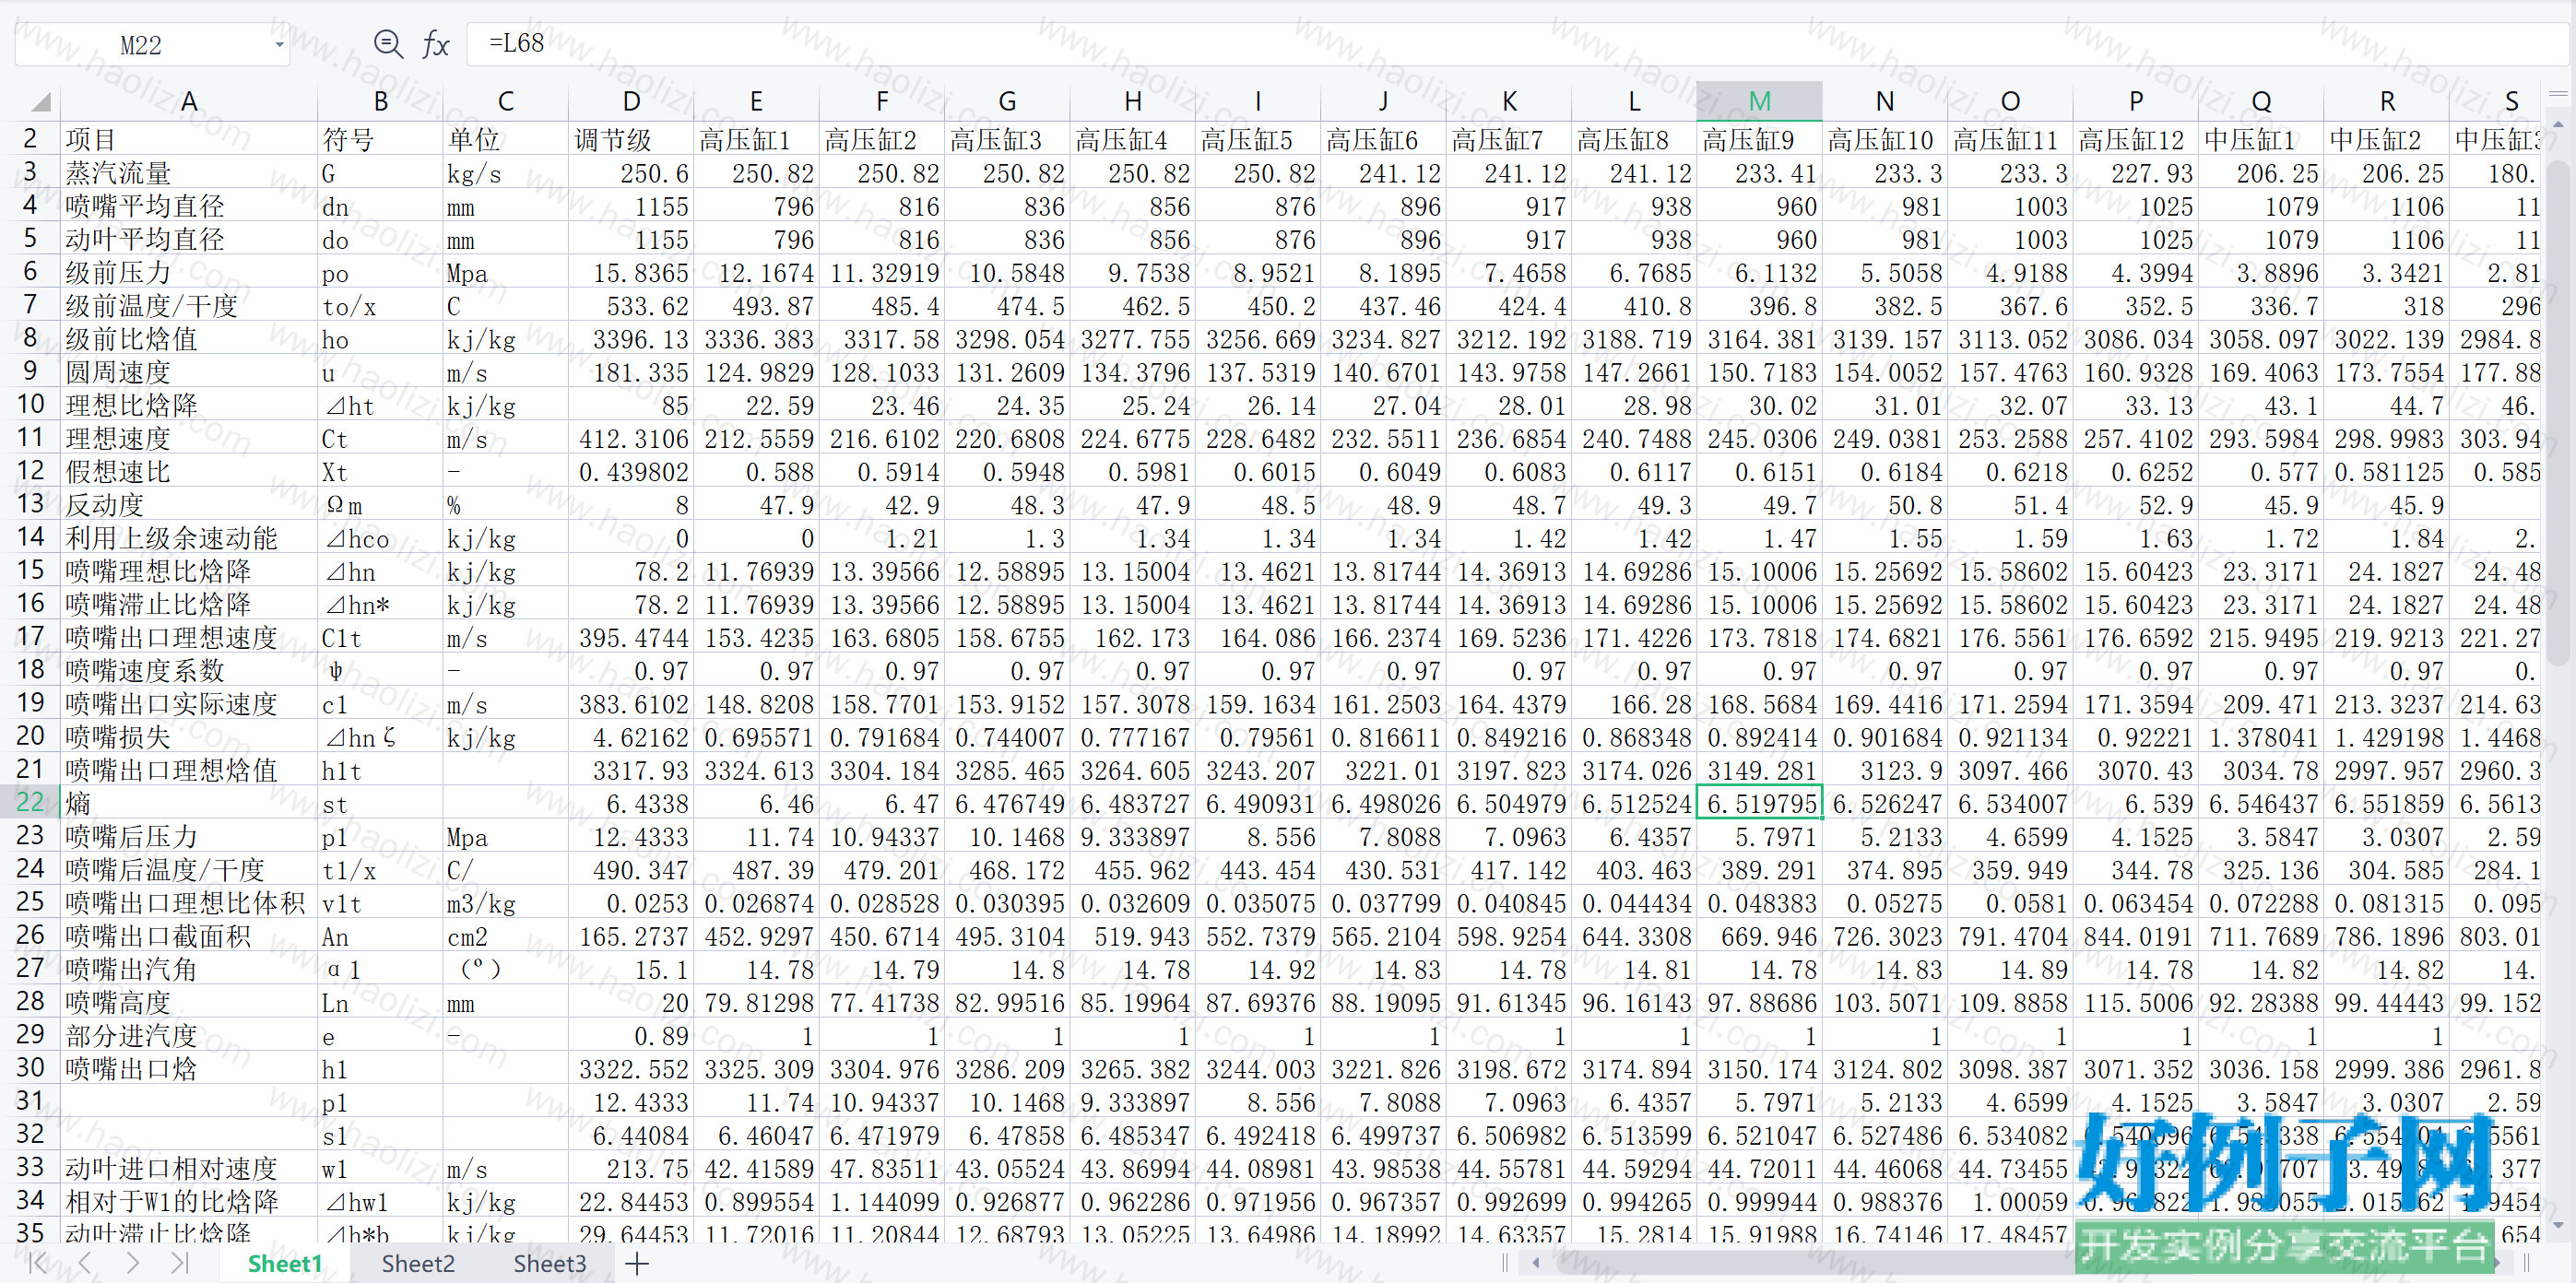Select cell 0.89 in row 29
This screenshot has height=1283, width=2576.
tap(631, 1035)
